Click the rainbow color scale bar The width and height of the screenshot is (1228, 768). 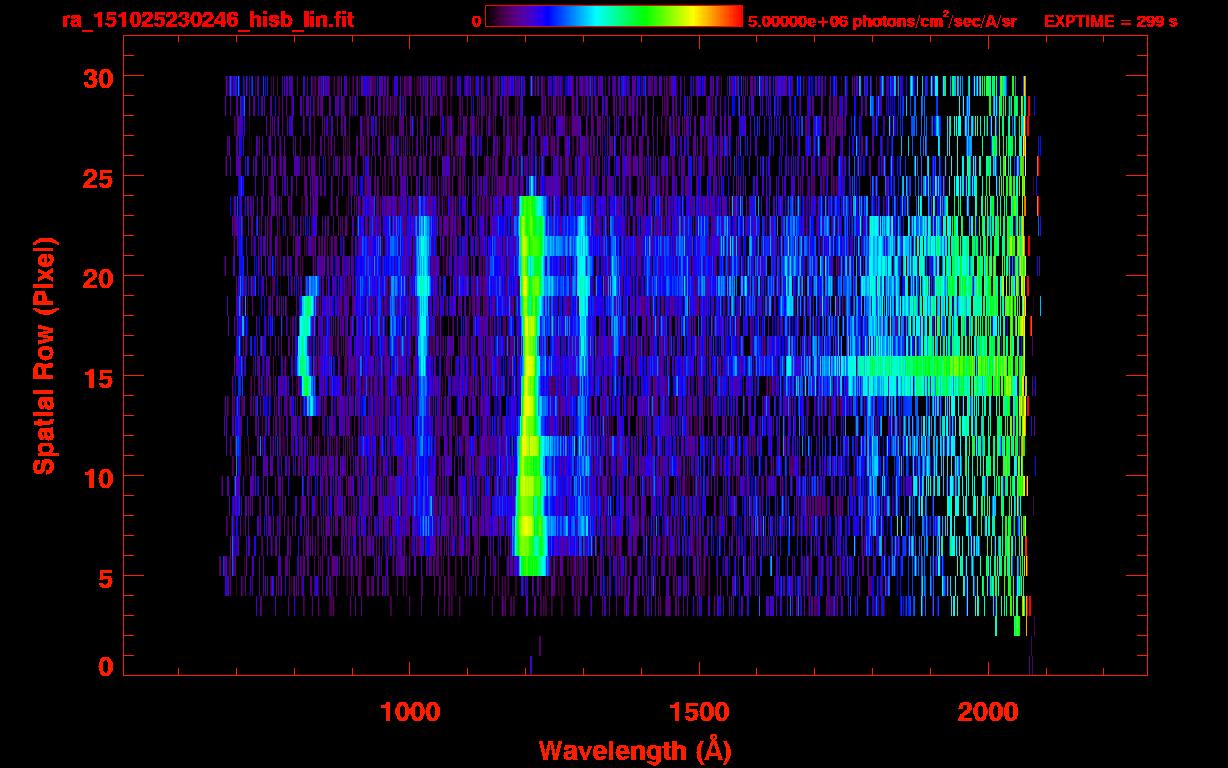(x=614, y=16)
